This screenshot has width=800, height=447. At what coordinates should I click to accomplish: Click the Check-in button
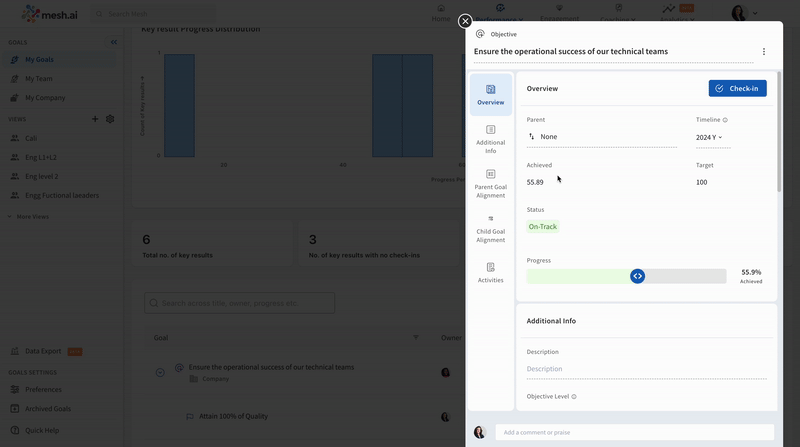[737, 88]
